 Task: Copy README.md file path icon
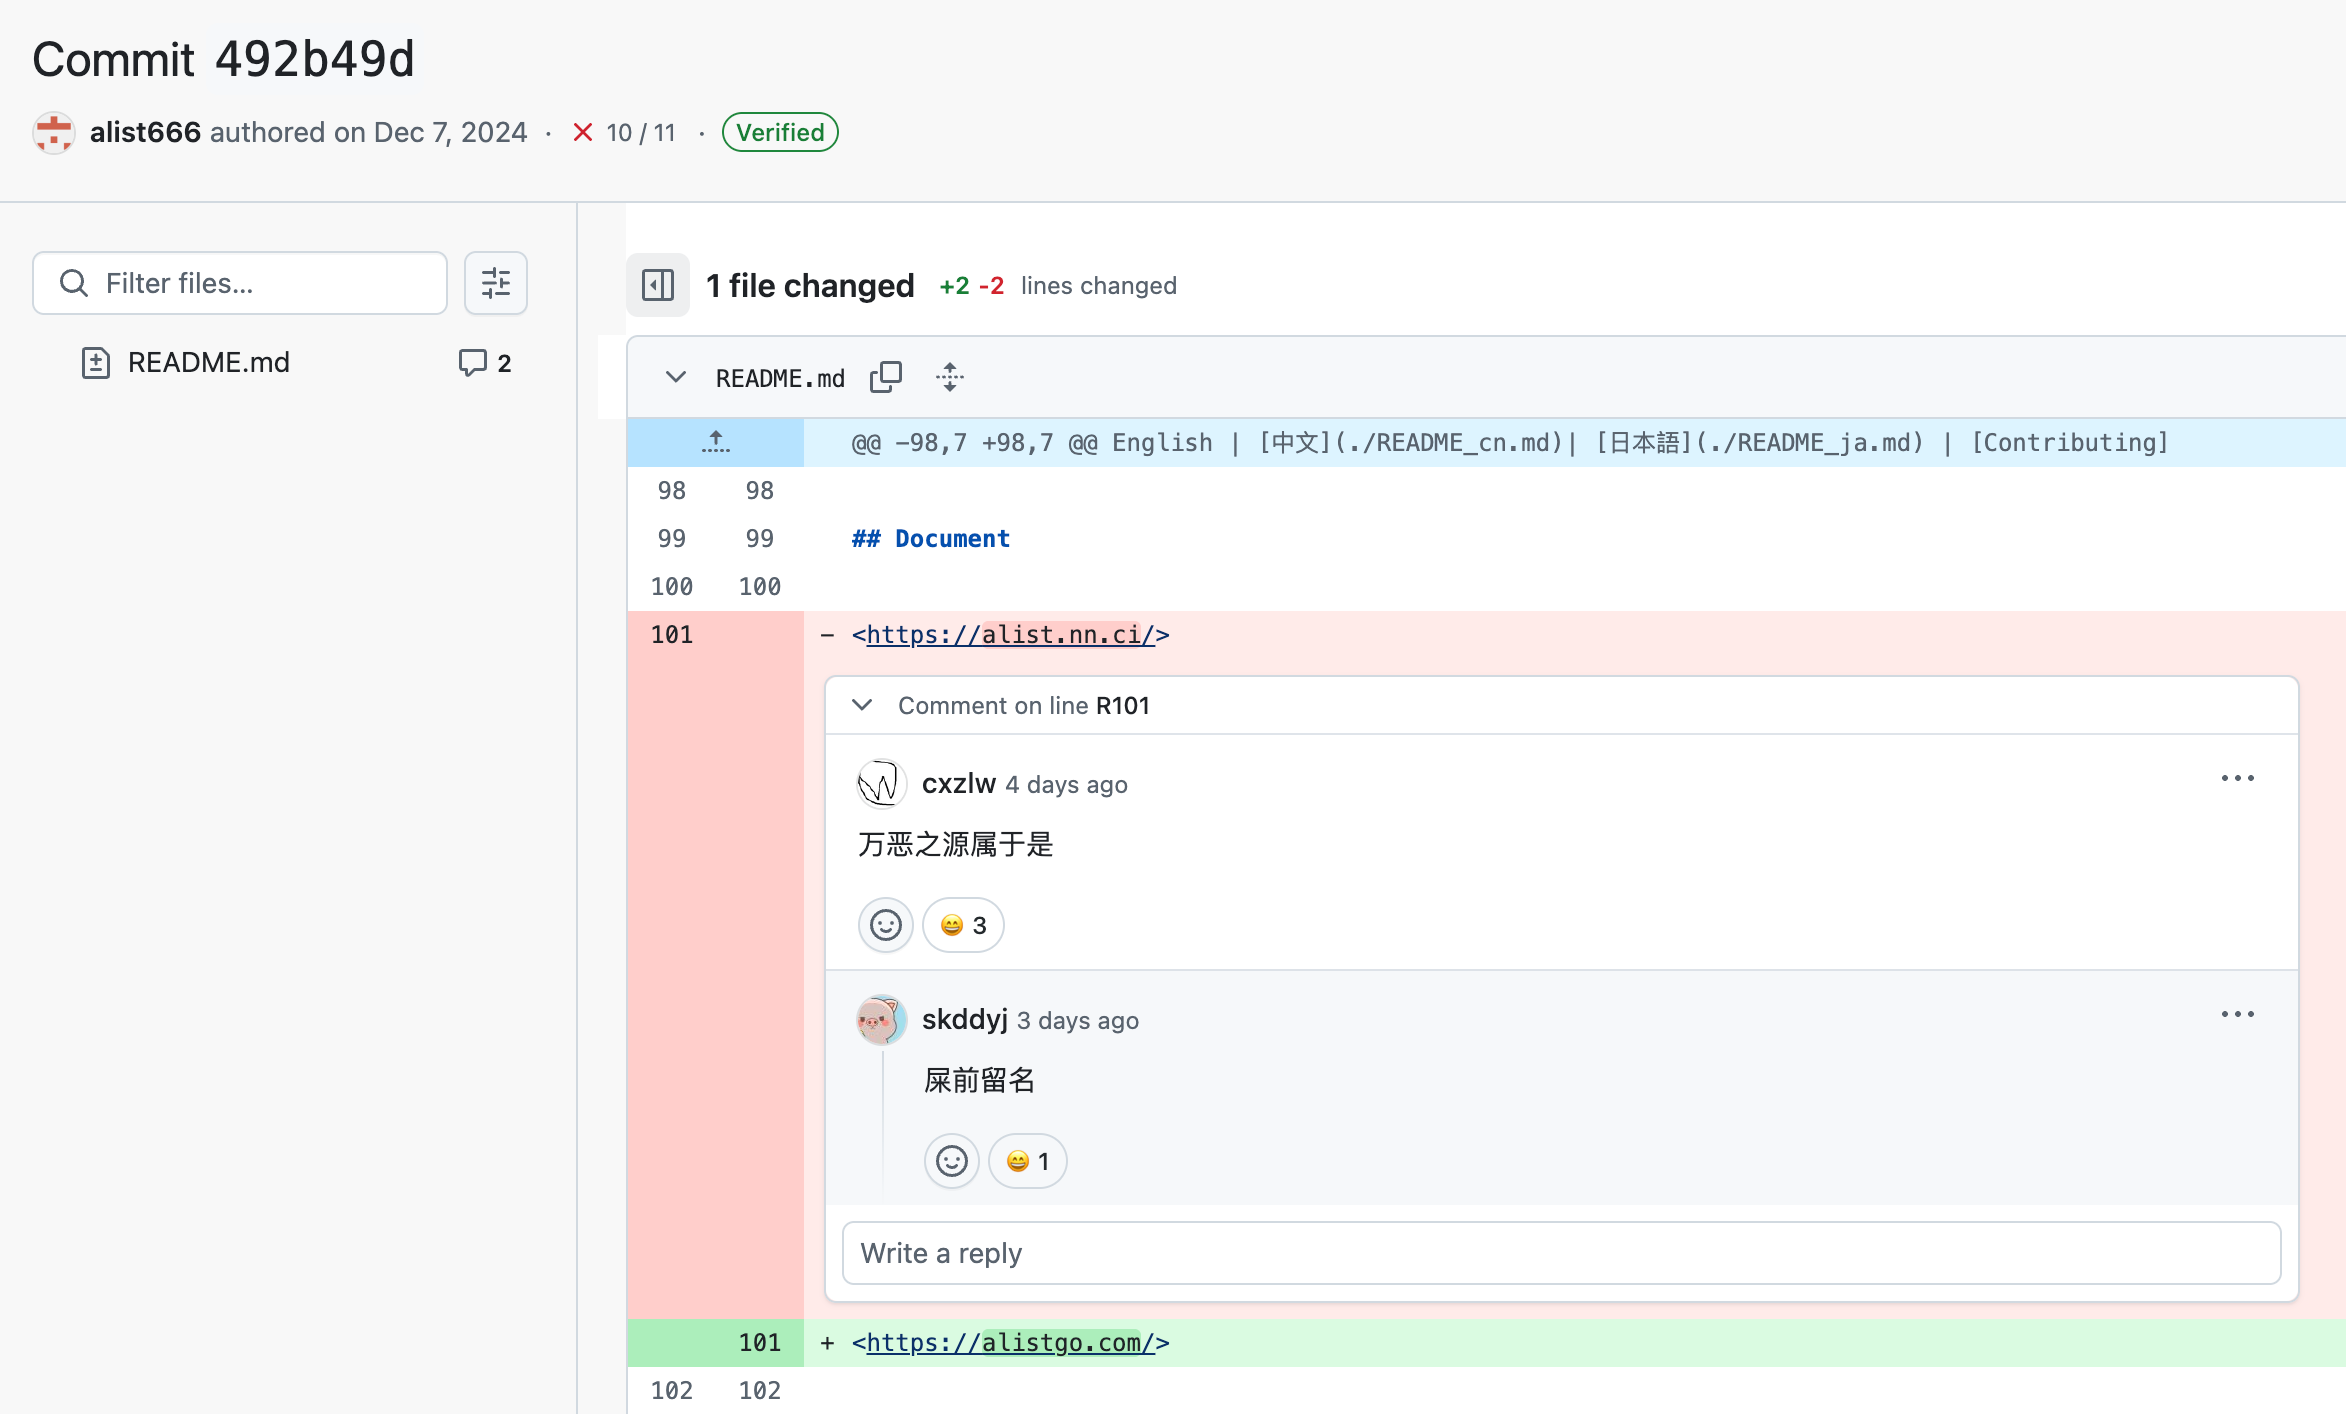pos(885,378)
